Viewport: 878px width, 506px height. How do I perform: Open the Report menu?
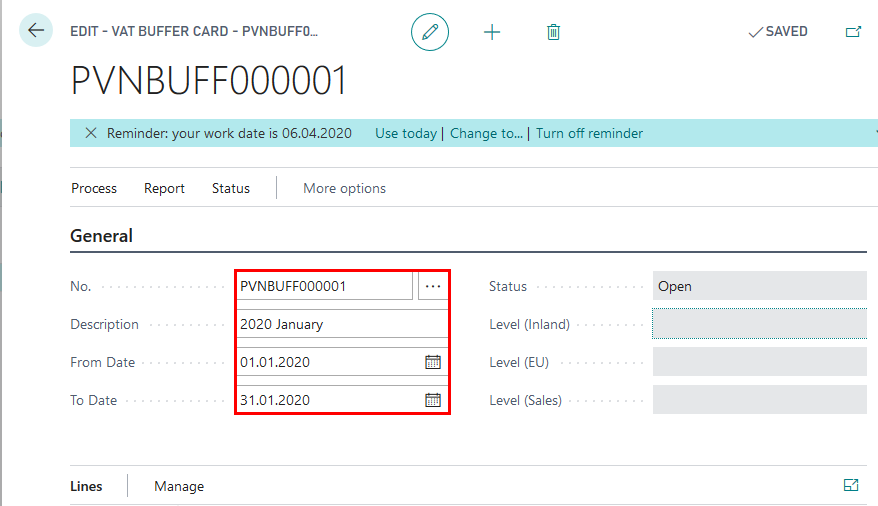pos(164,189)
